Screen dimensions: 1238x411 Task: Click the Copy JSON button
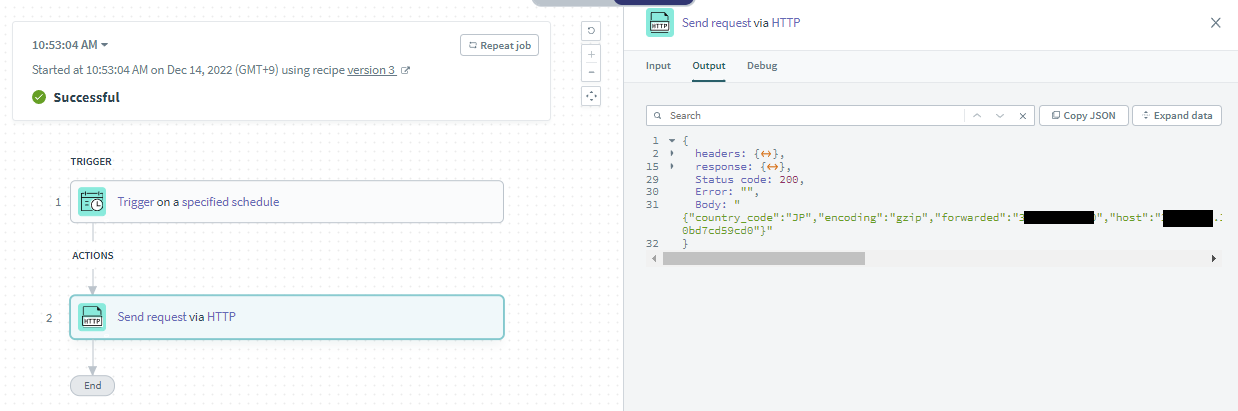1084,116
